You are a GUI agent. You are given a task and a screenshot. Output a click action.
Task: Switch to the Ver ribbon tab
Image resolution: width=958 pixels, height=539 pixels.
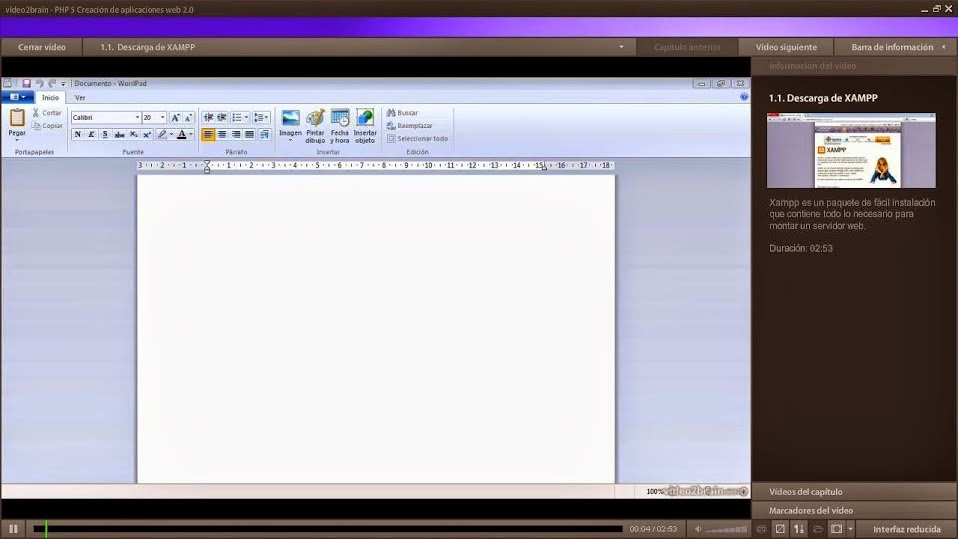point(80,98)
